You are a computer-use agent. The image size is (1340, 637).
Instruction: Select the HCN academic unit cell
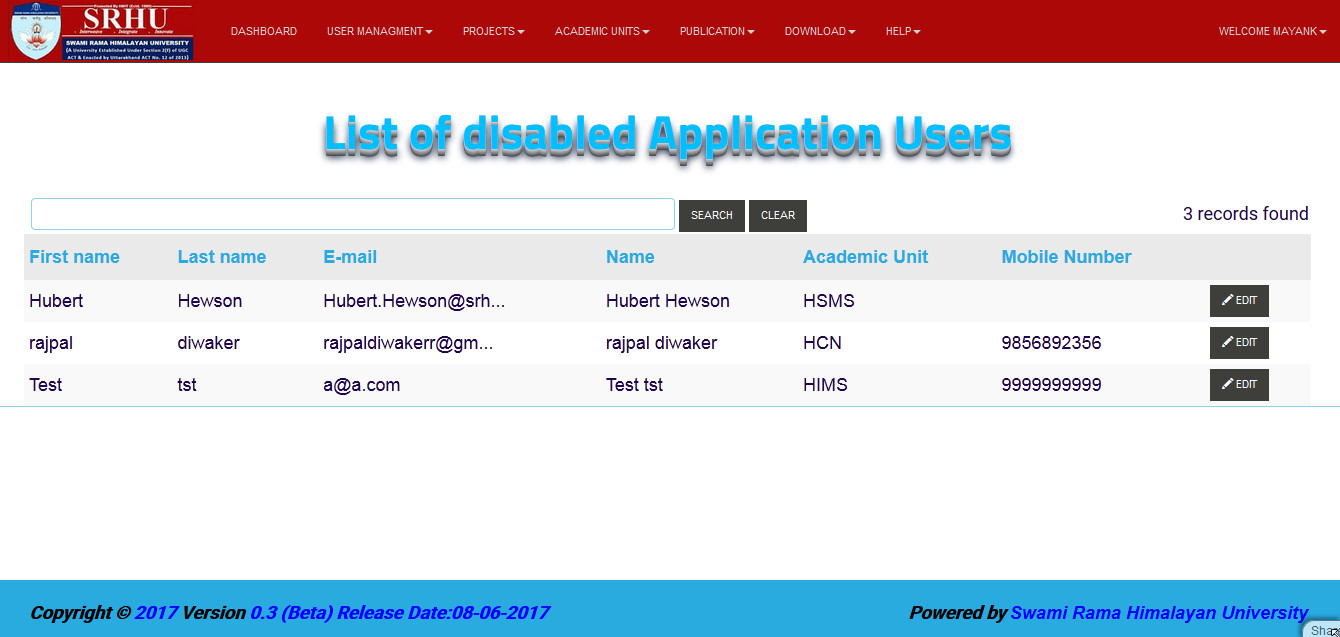click(x=822, y=343)
